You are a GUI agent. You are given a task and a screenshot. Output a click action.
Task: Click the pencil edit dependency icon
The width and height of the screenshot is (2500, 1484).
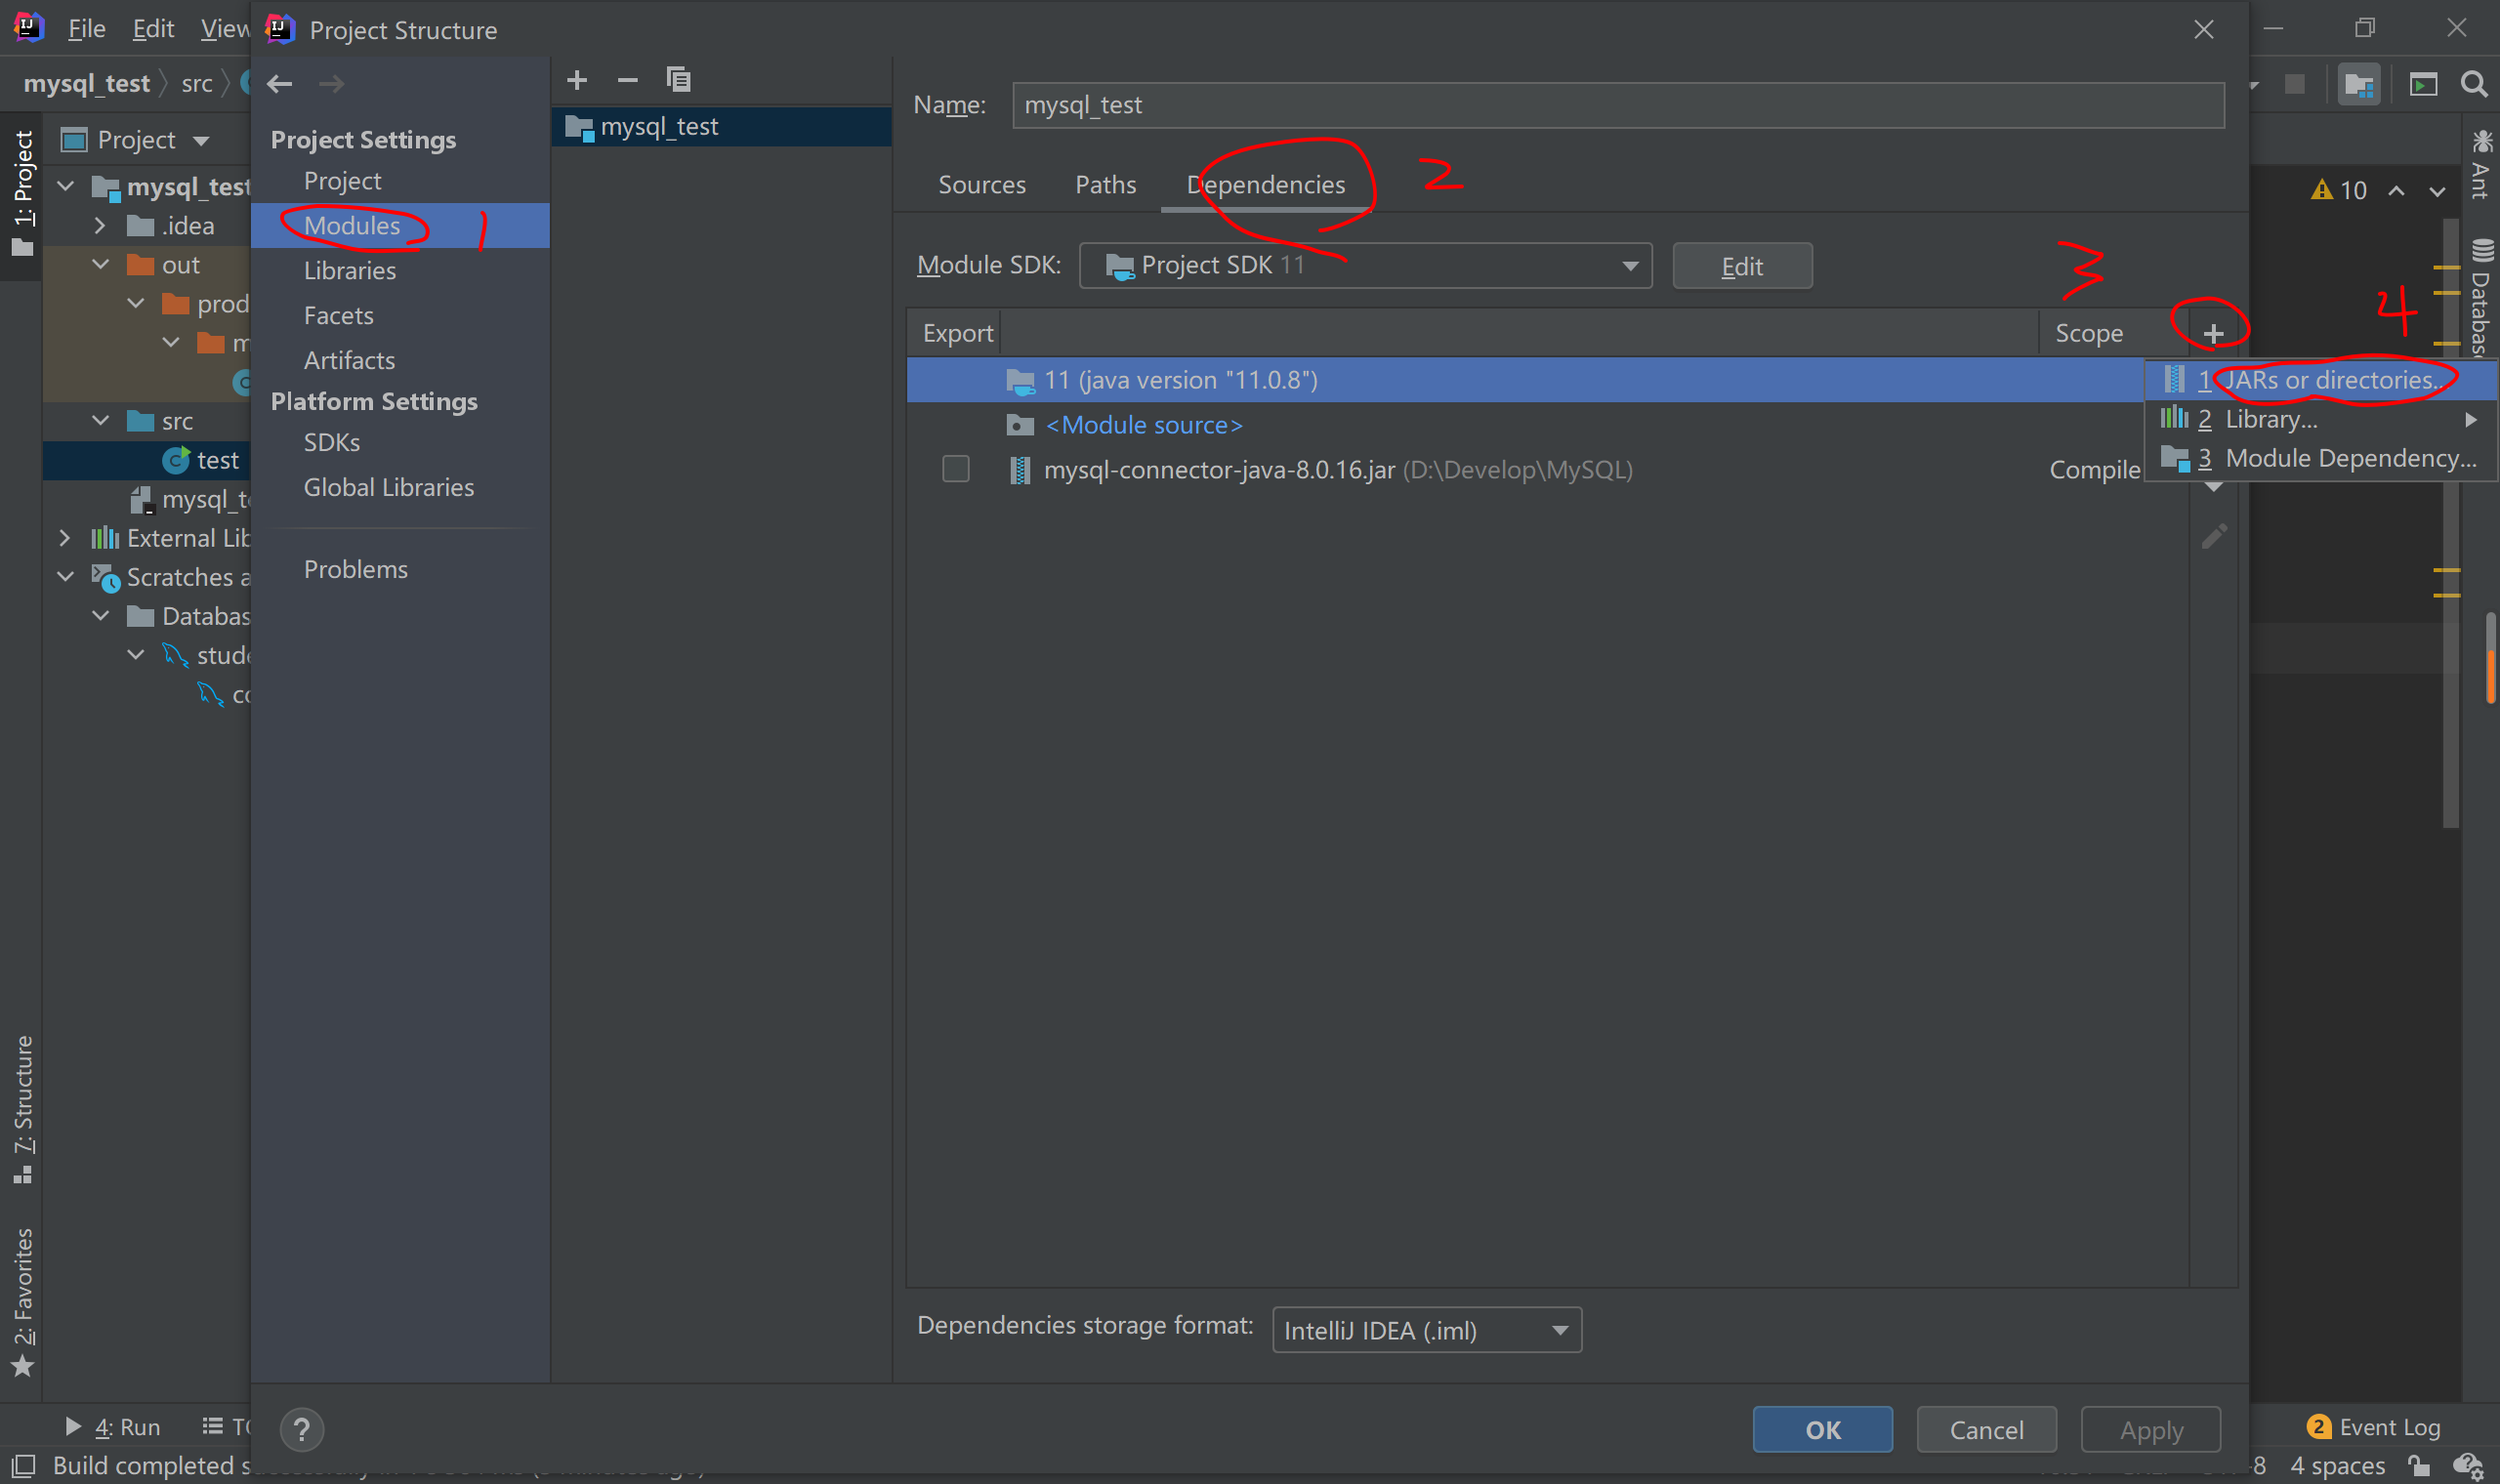click(2214, 537)
